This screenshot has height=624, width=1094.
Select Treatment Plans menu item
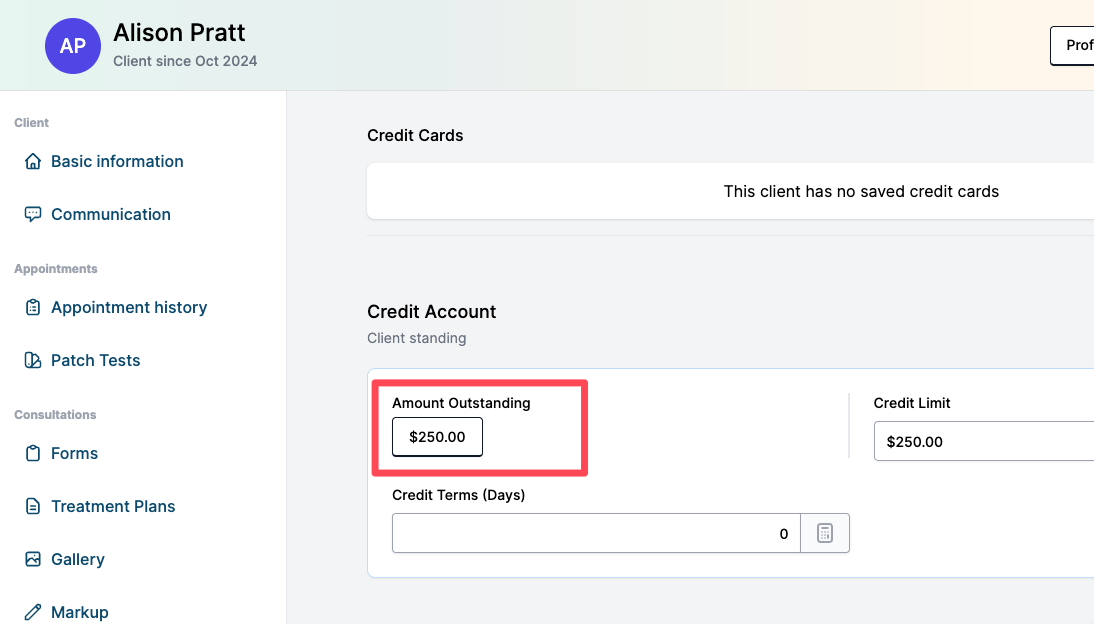tap(113, 506)
